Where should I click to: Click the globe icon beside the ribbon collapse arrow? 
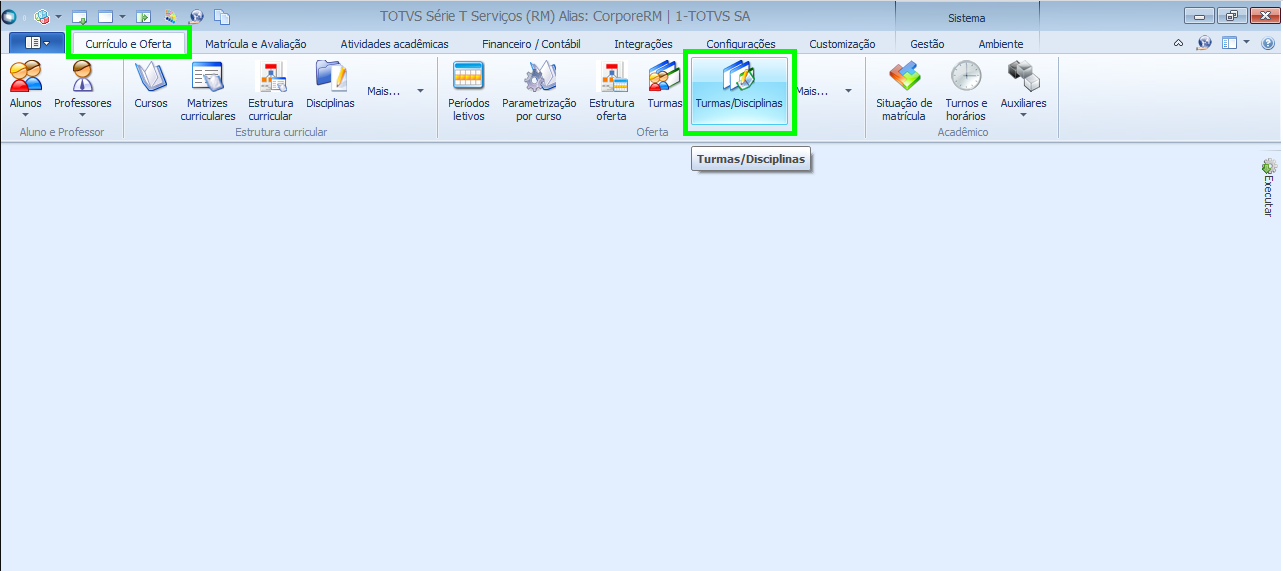click(1204, 43)
